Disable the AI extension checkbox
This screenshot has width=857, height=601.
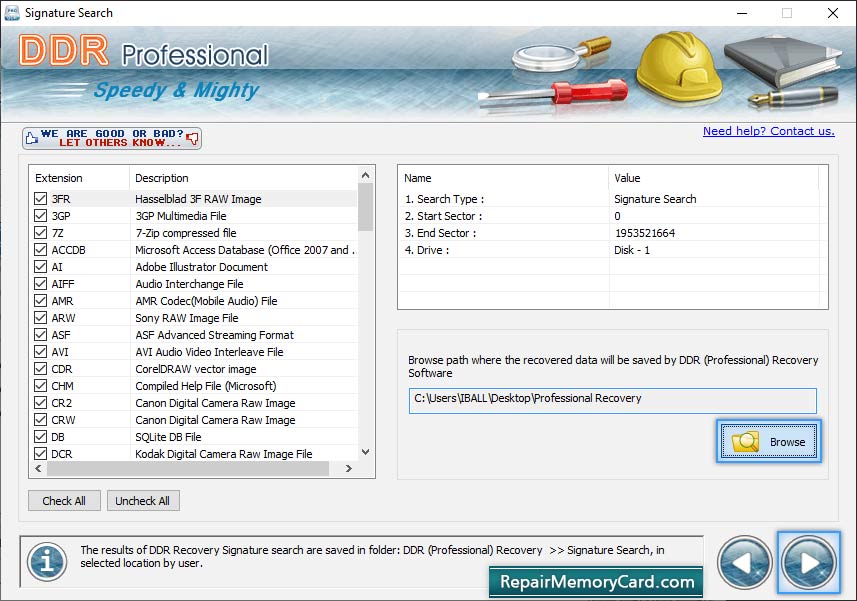[40, 267]
